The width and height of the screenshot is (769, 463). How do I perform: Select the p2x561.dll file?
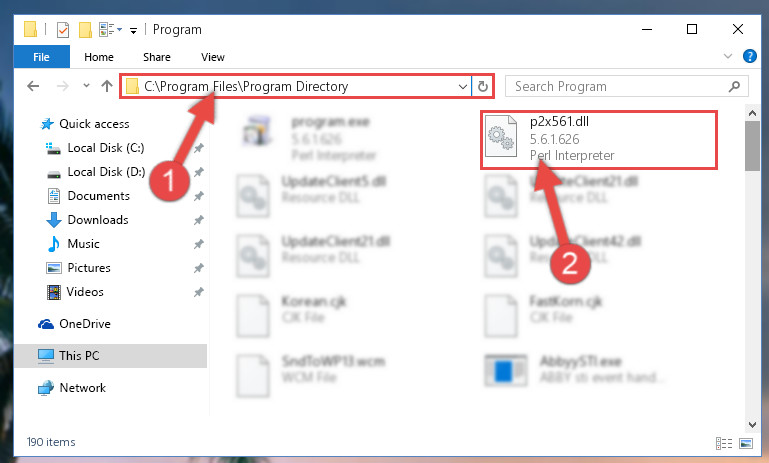598,140
